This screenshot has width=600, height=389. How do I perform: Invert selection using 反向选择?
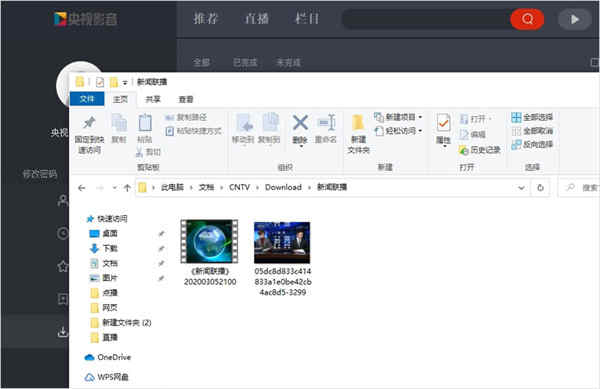[532, 145]
